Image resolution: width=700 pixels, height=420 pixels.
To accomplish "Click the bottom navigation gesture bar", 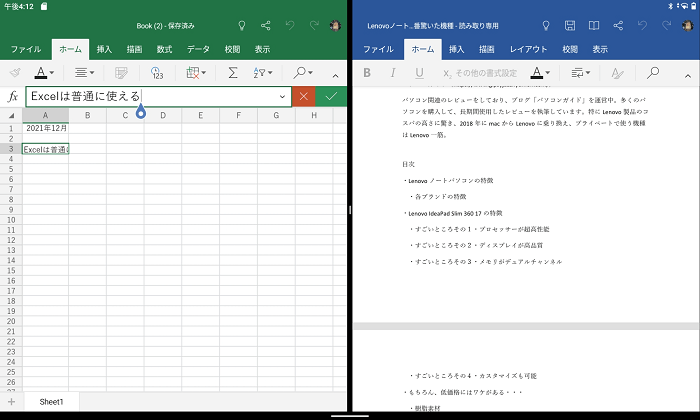I will pyautogui.click(x=350, y=416).
